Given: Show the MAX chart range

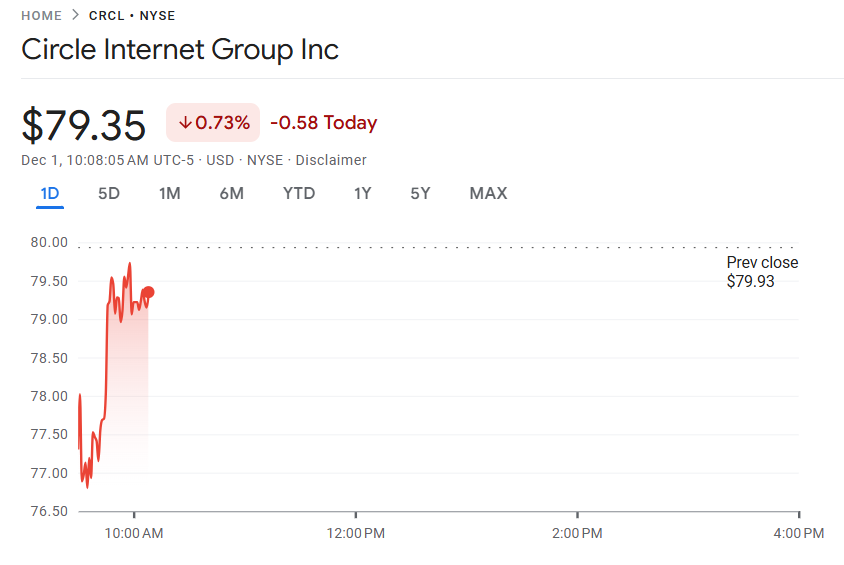Looking at the screenshot, I should 488,193.
